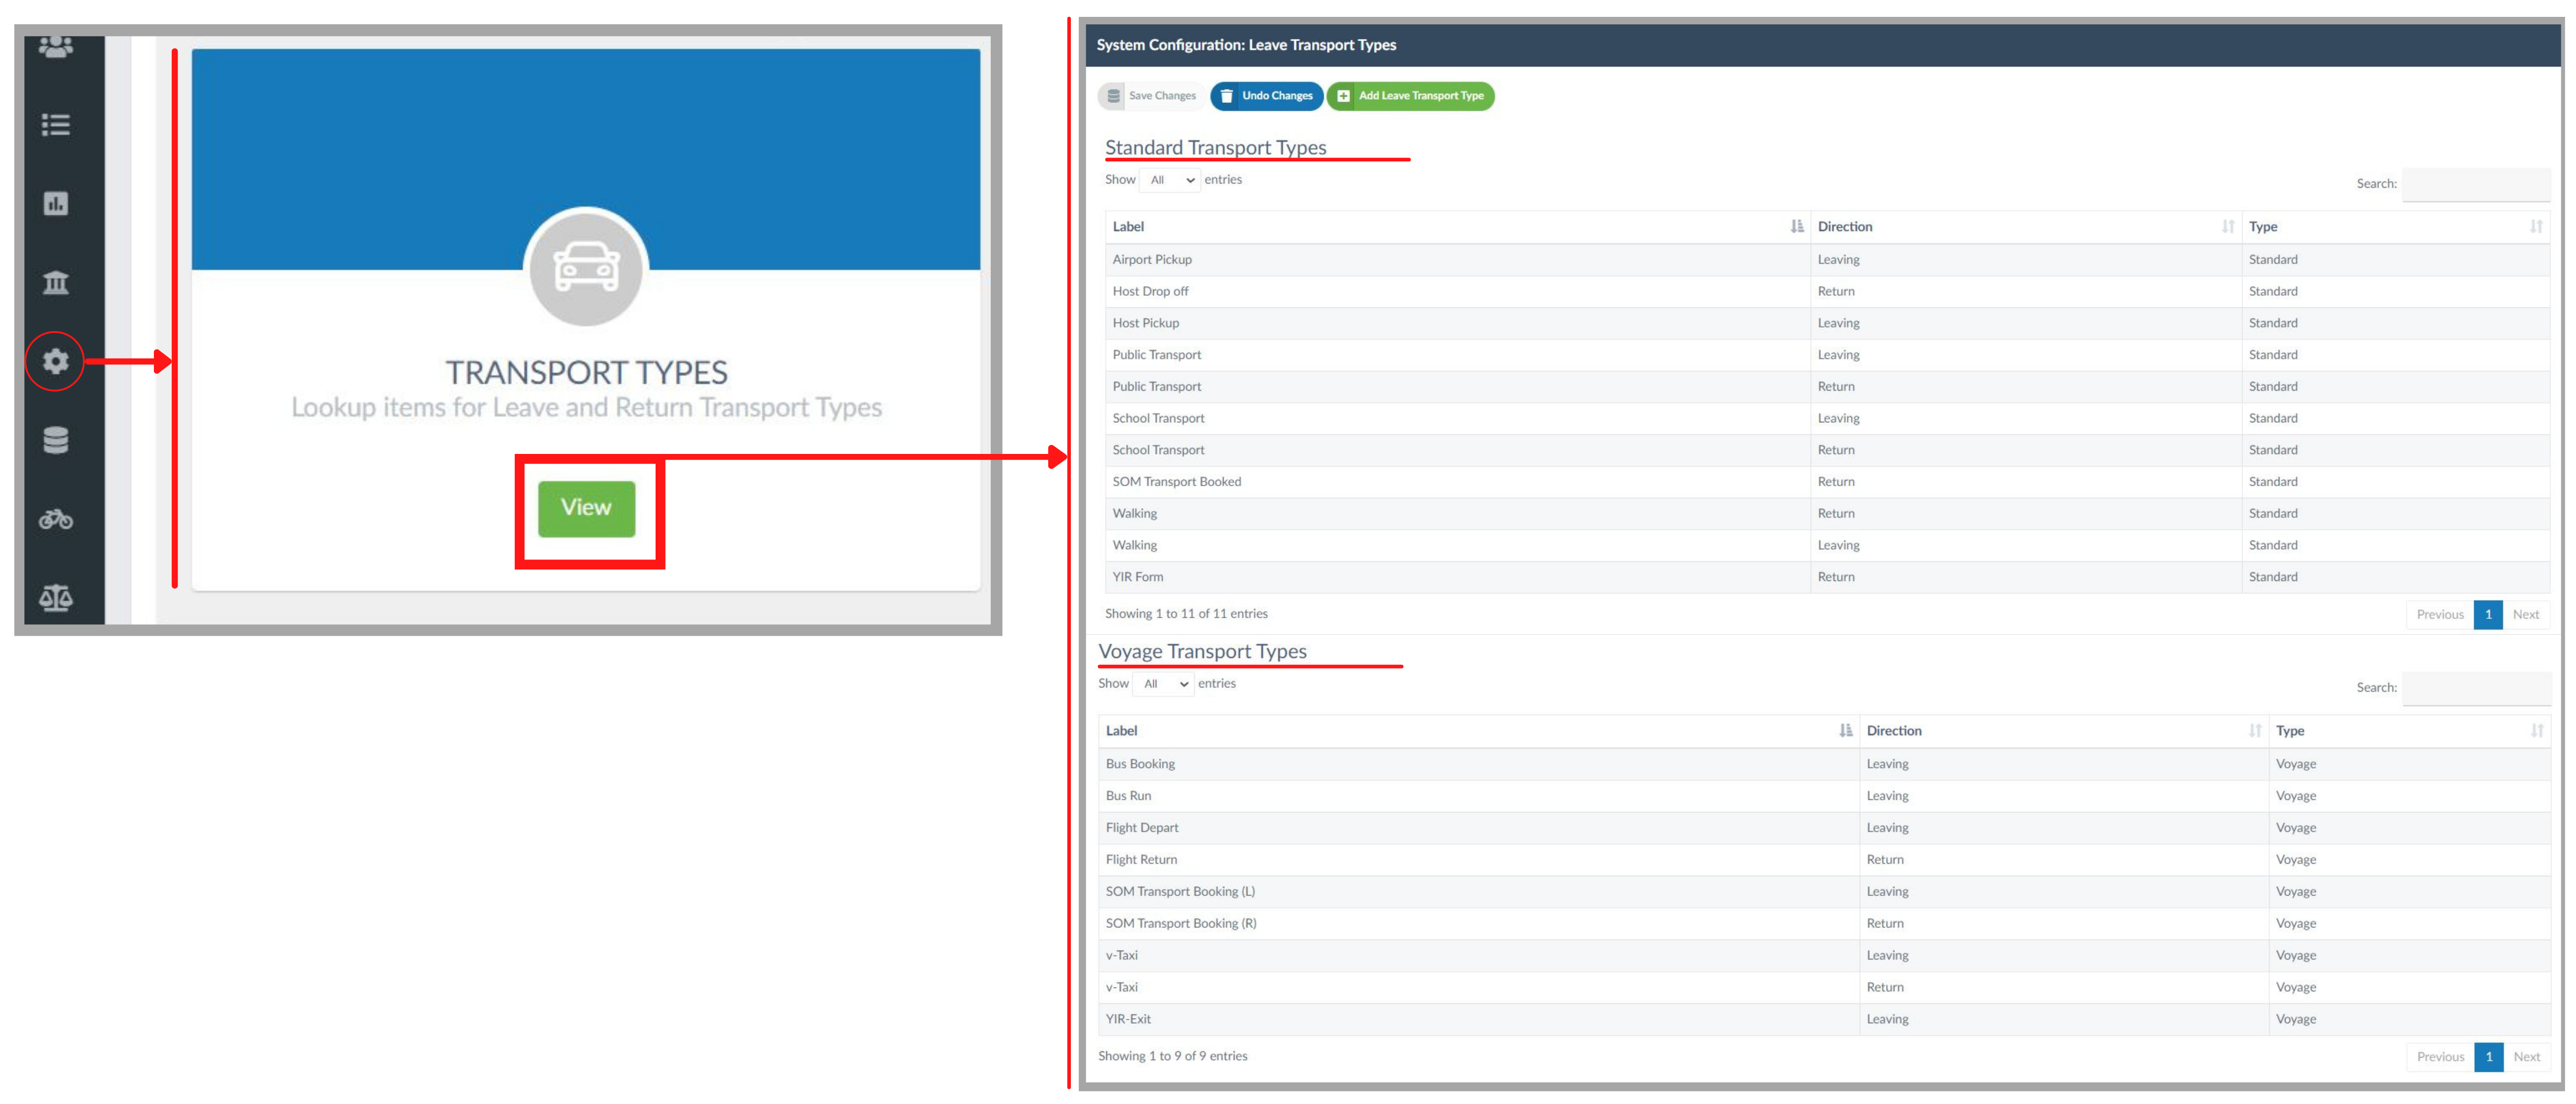Open the bar chart reports icon

56,204
